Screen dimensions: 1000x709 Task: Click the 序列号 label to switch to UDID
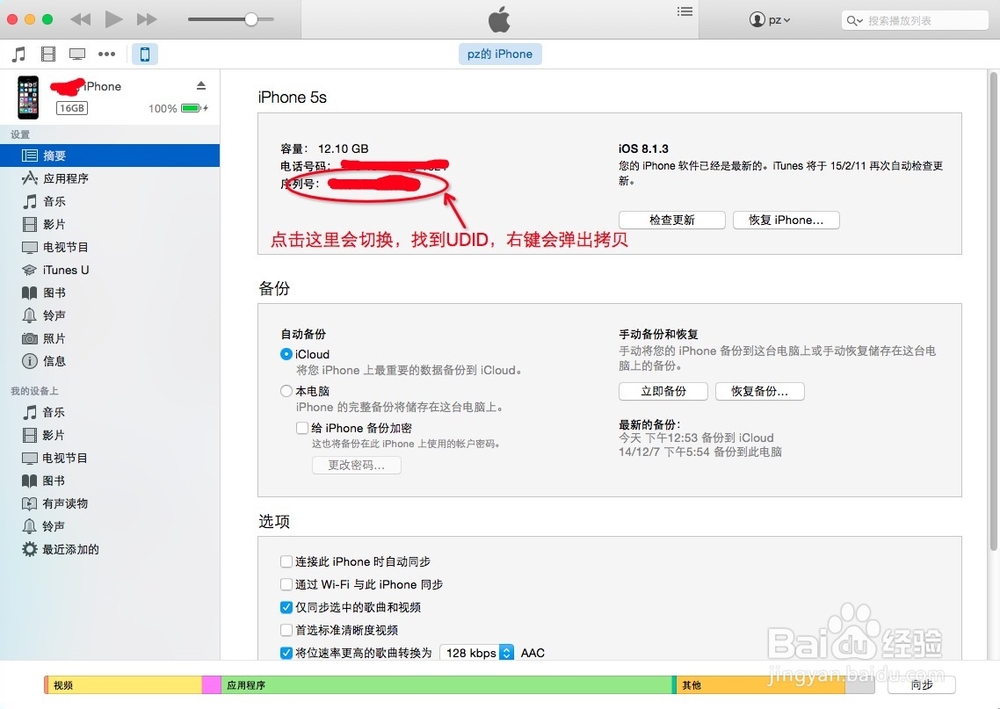pyautogui.click(x=300, y=184)
